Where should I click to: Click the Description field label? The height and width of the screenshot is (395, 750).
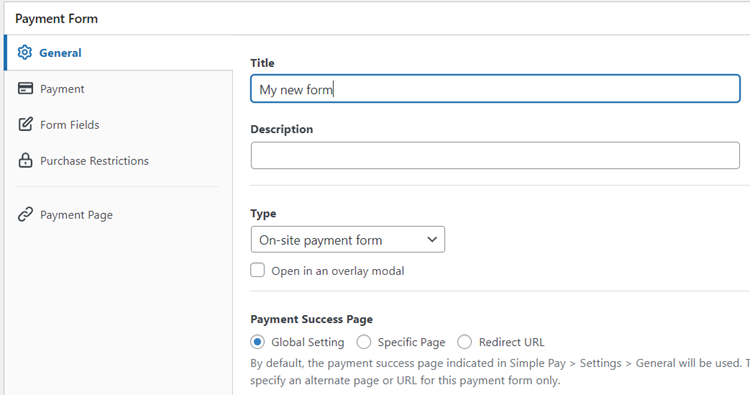[282, 129]
